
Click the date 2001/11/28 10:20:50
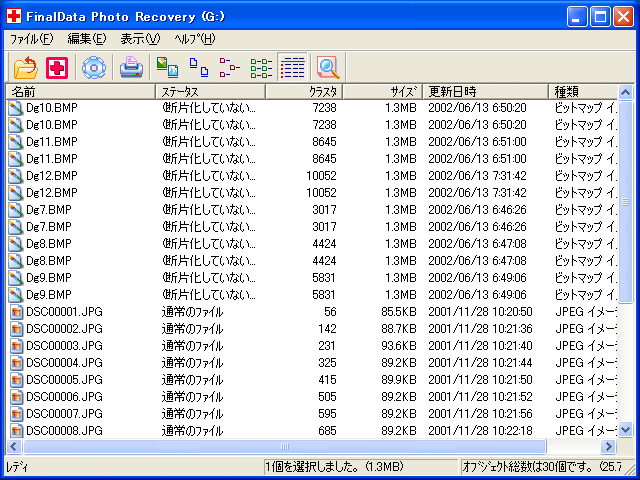coord(480,312)
